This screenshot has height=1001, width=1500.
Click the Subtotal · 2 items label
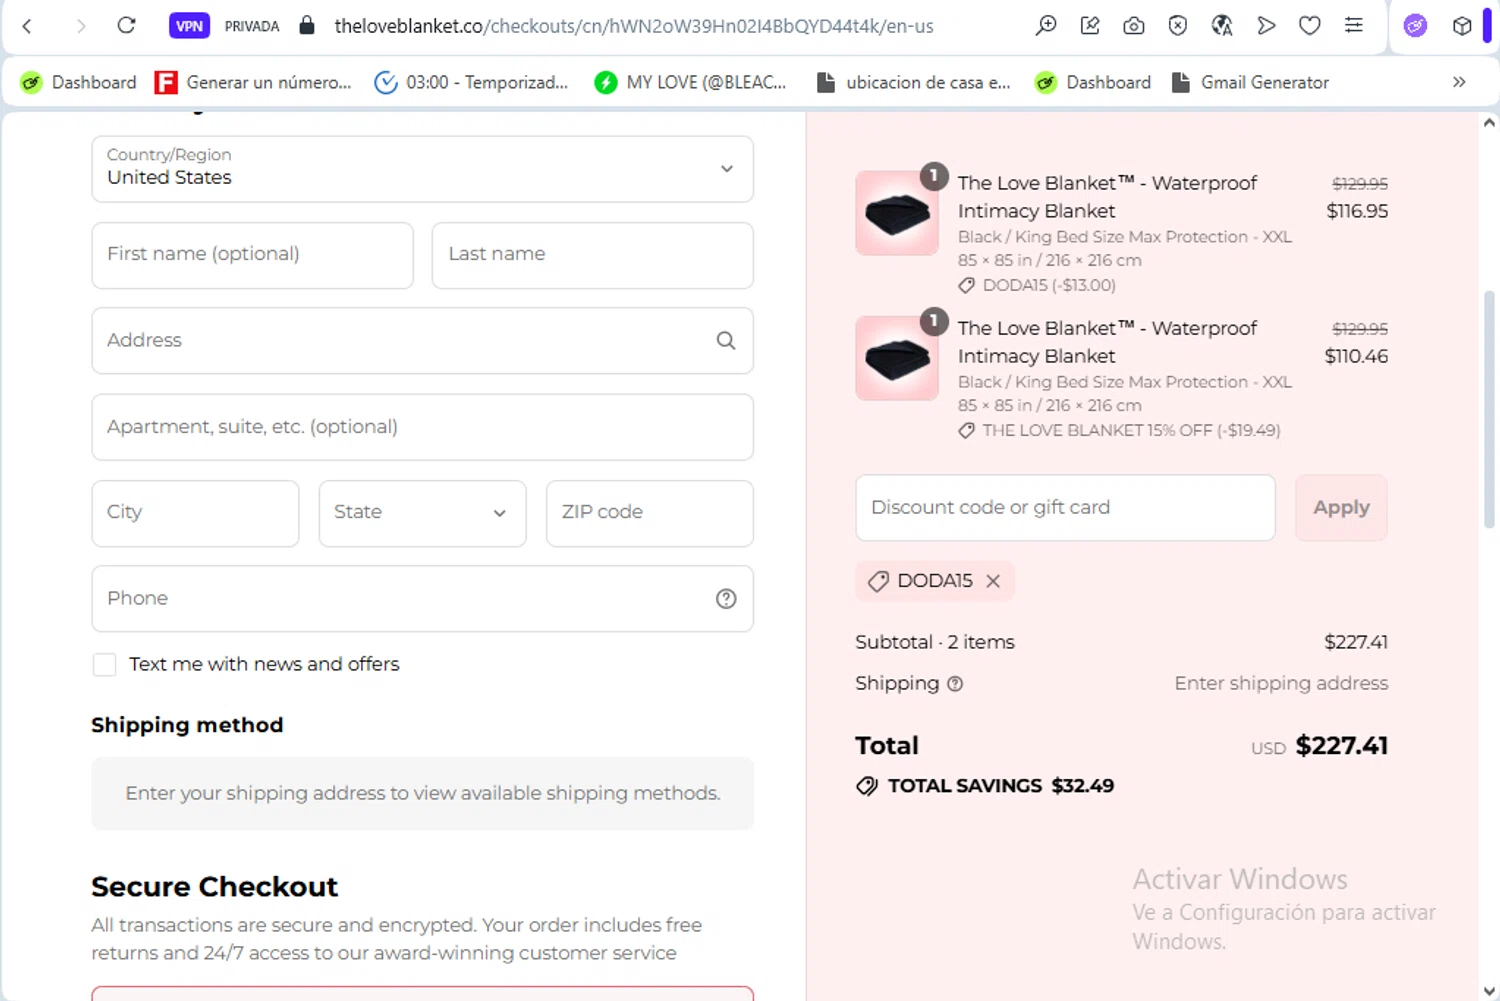(x=935, y=642)
